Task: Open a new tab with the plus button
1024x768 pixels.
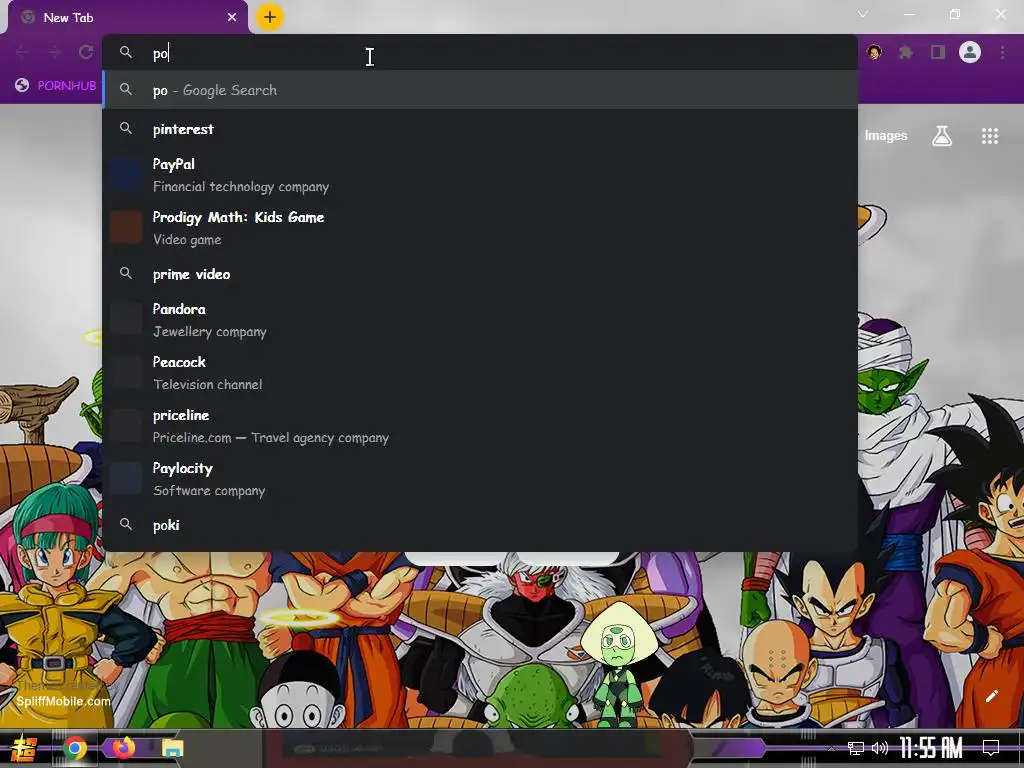Action: coord(270,18)
